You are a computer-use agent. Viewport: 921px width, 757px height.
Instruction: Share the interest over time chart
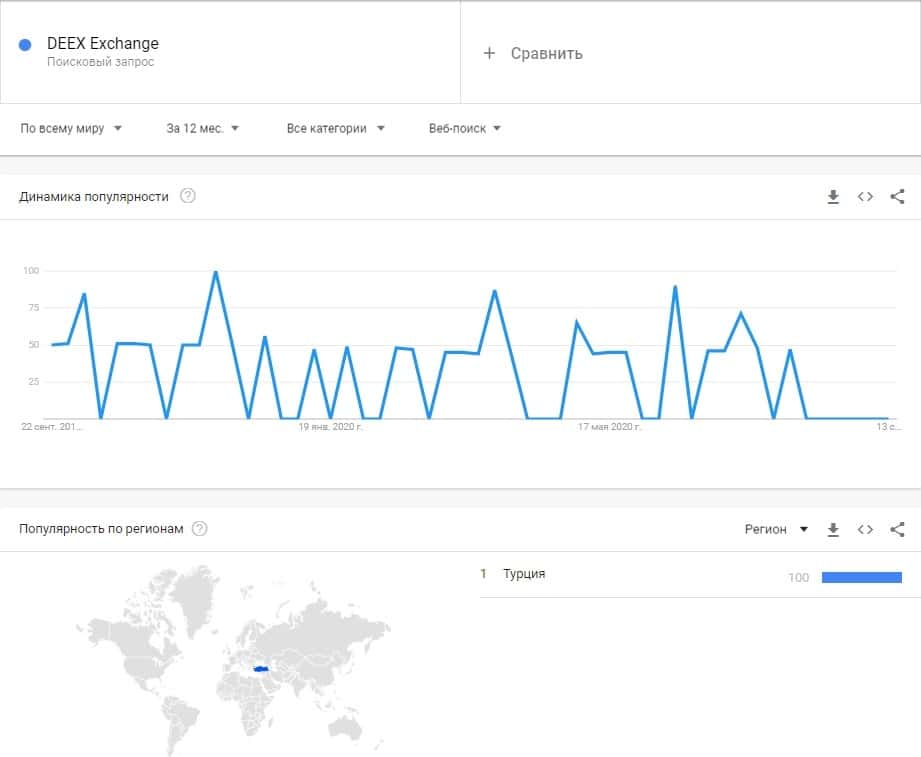[897, 197]
